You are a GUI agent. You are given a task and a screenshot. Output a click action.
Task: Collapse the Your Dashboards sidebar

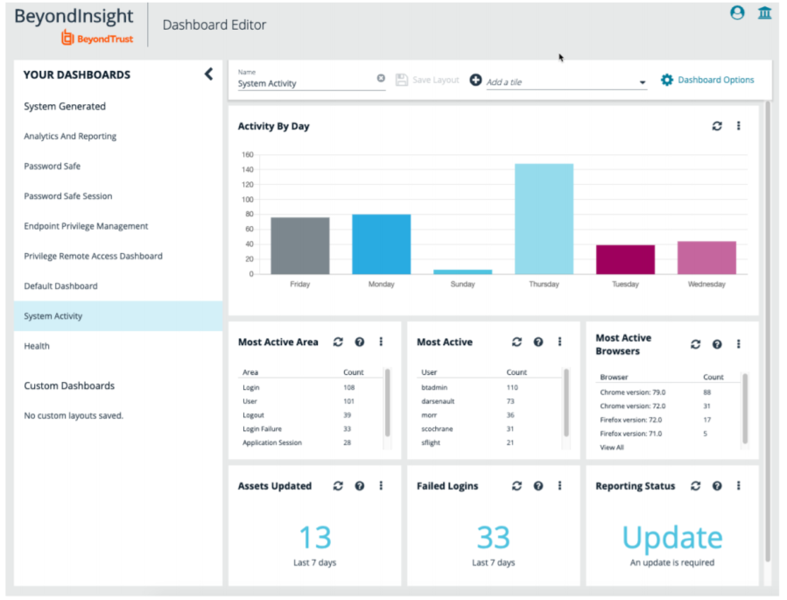(208, 74)
